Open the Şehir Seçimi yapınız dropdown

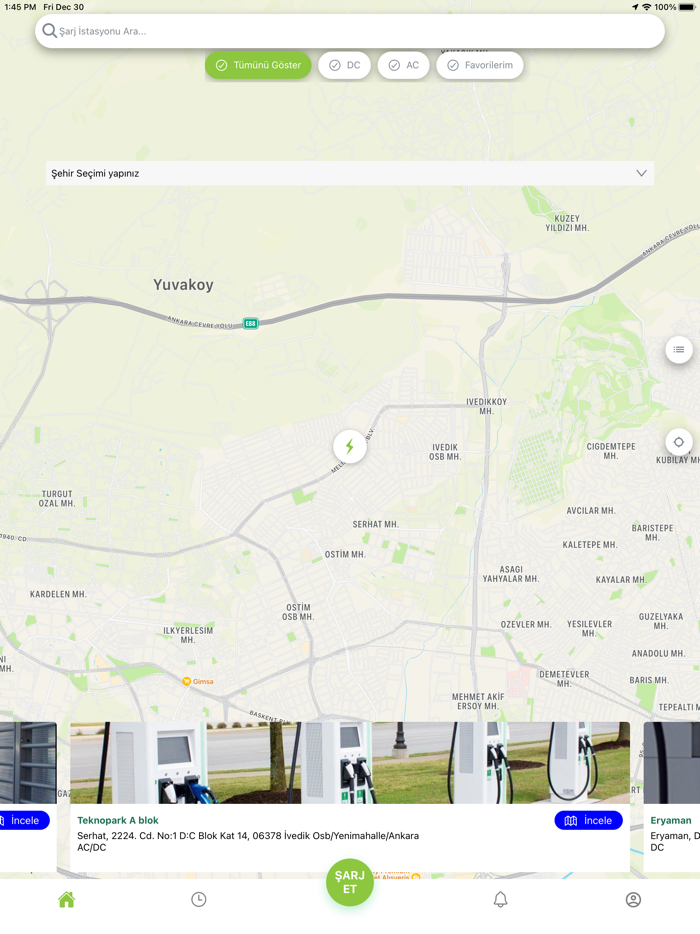click(x=350, y=173)
